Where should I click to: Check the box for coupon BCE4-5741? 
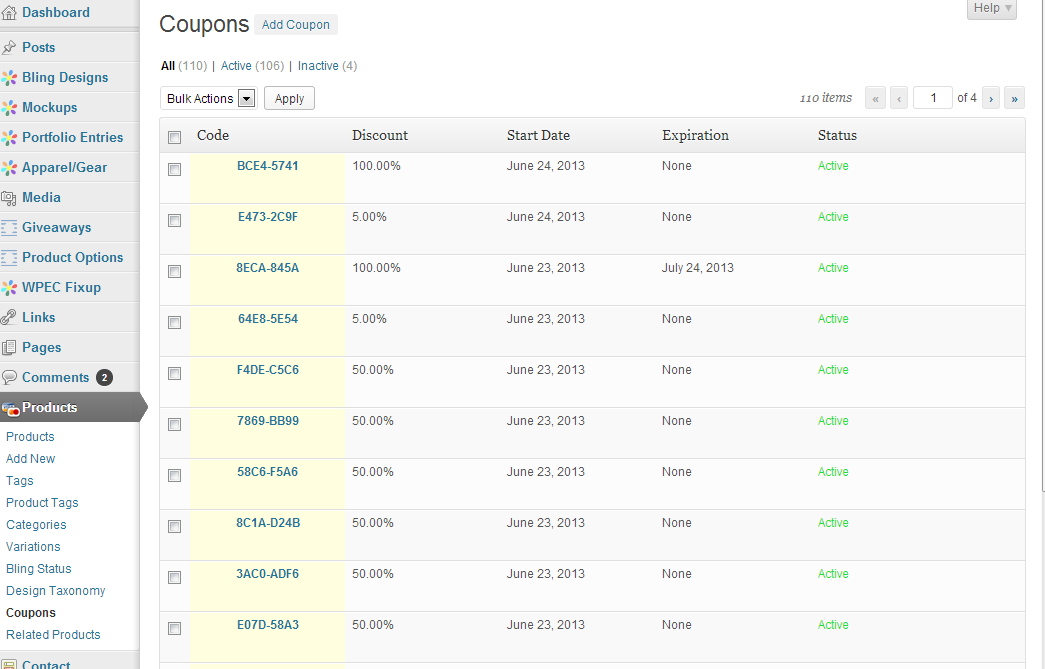coord(174,170)
